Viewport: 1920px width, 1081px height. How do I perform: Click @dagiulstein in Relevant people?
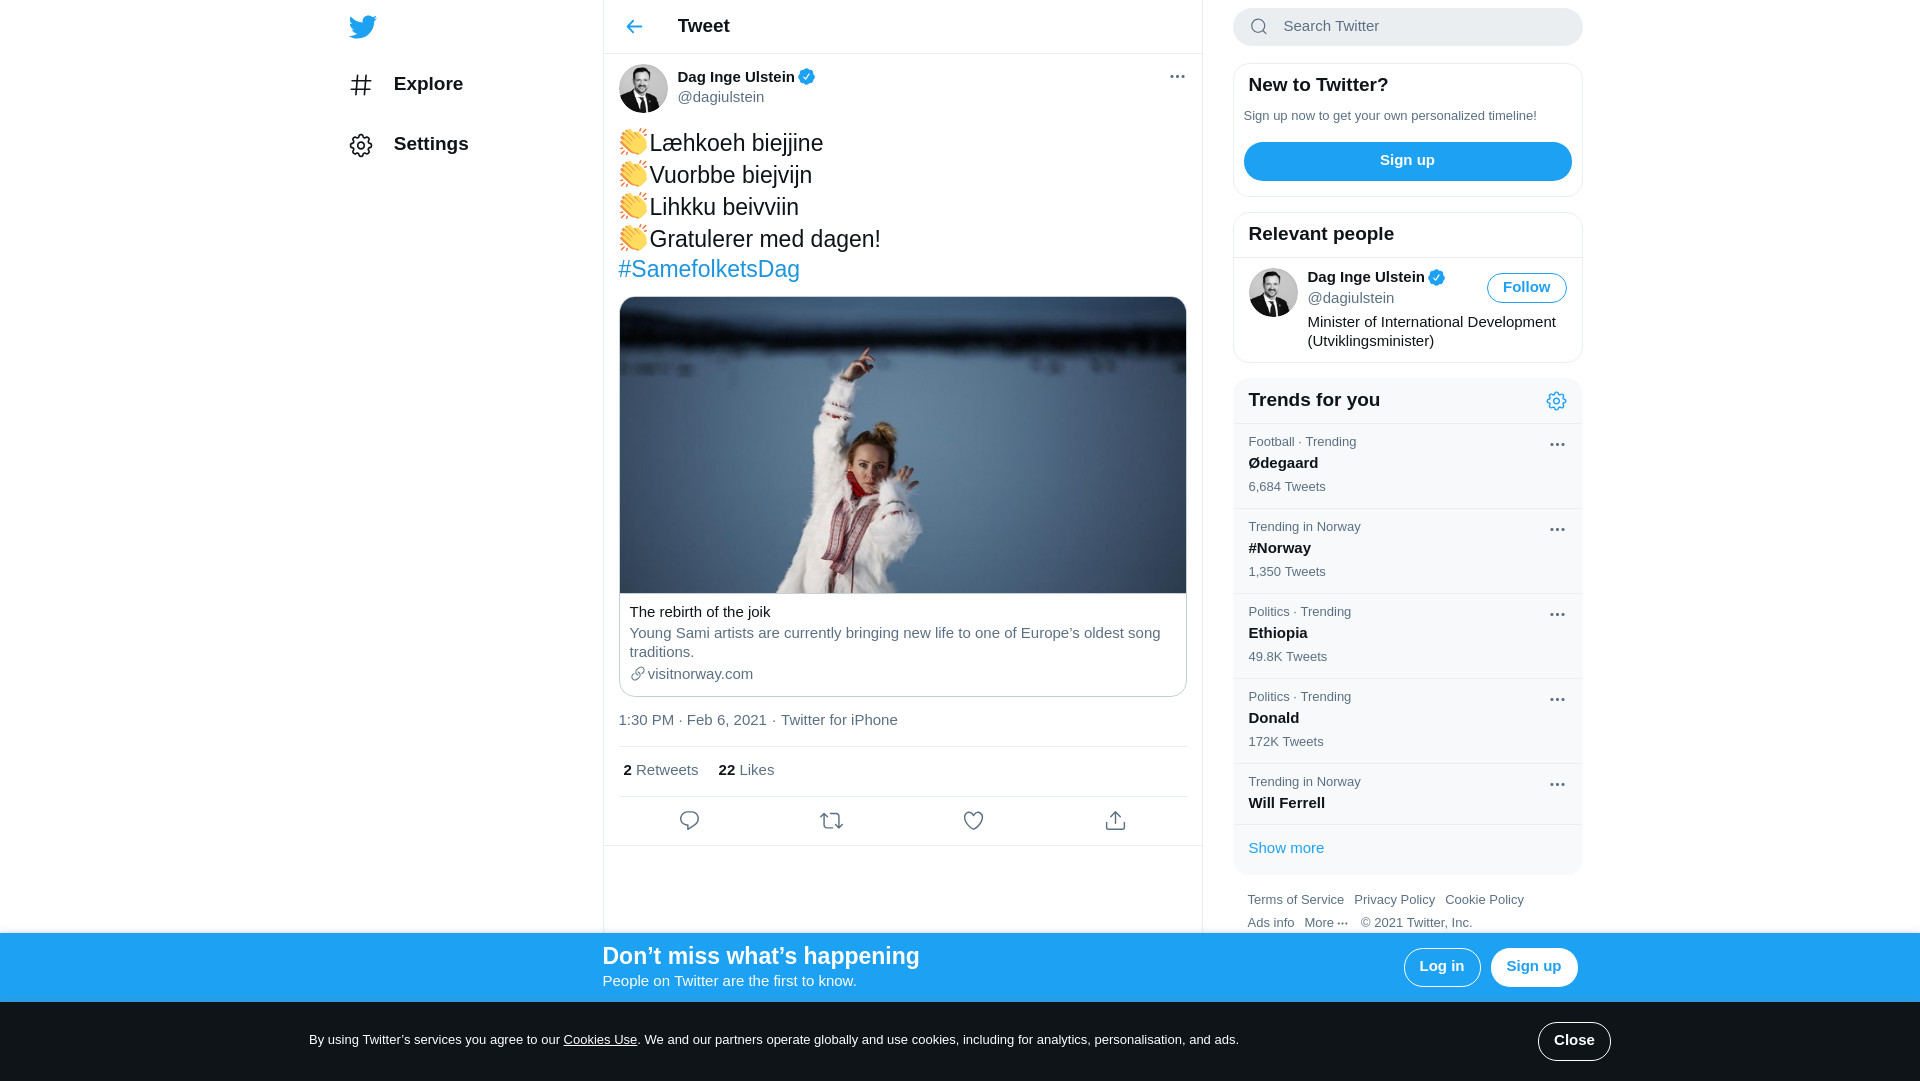(1350, 298)
